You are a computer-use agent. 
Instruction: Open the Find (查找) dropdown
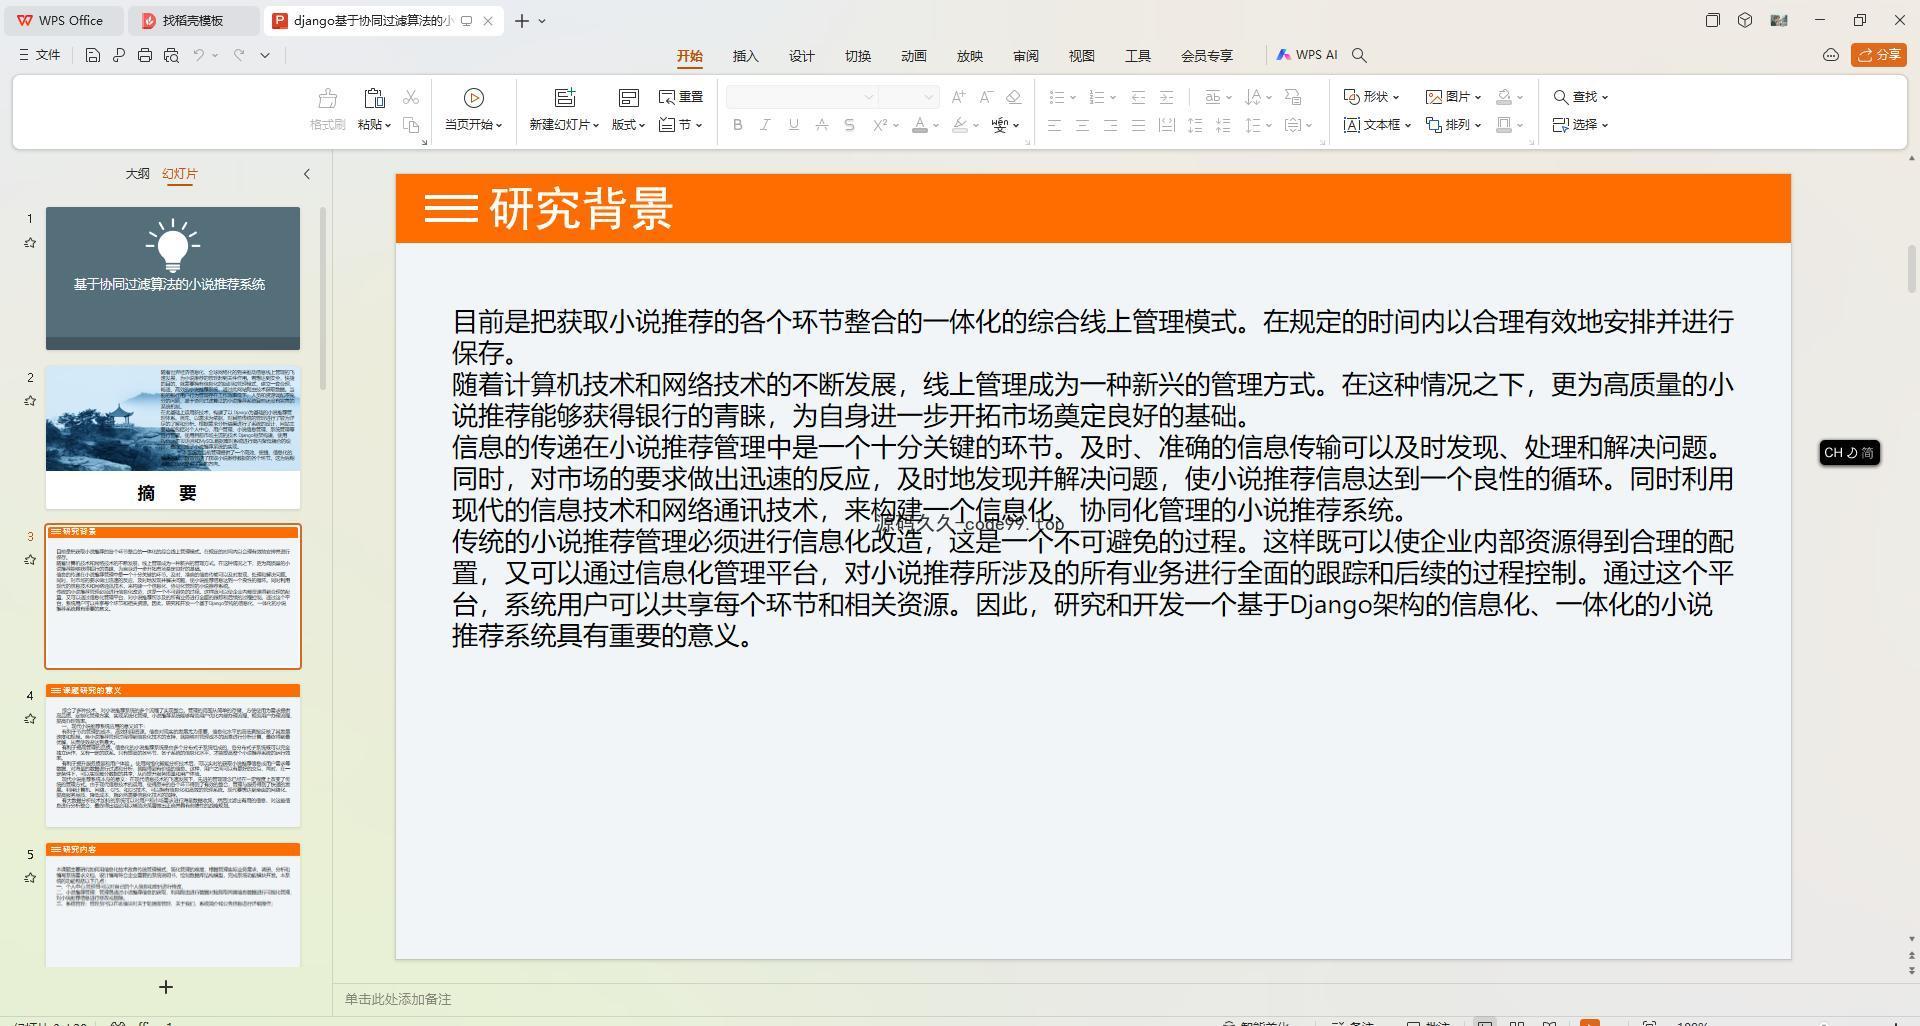tap(1581, 97)
